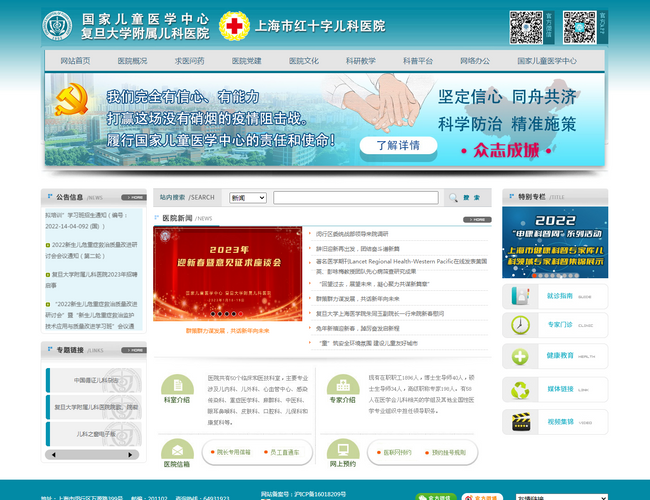Screen dimensions: 650x500
Task: Open the 院长专用信箱 link
Action: pyautogui.click(x=233, y=452)
